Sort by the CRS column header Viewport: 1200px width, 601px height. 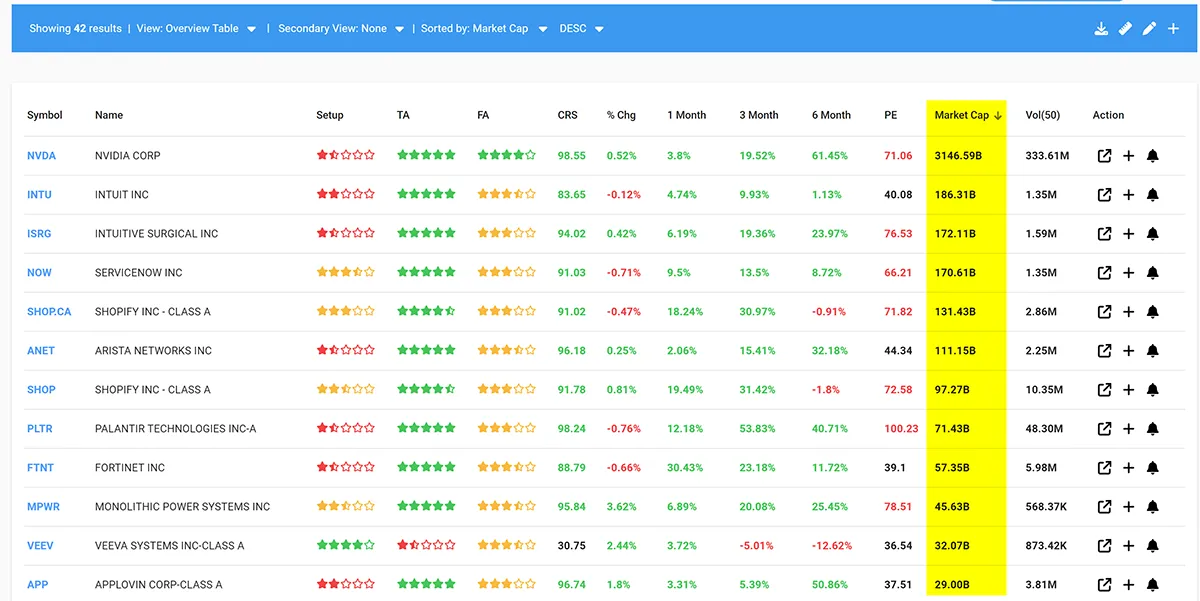click(x=567, y=115)
